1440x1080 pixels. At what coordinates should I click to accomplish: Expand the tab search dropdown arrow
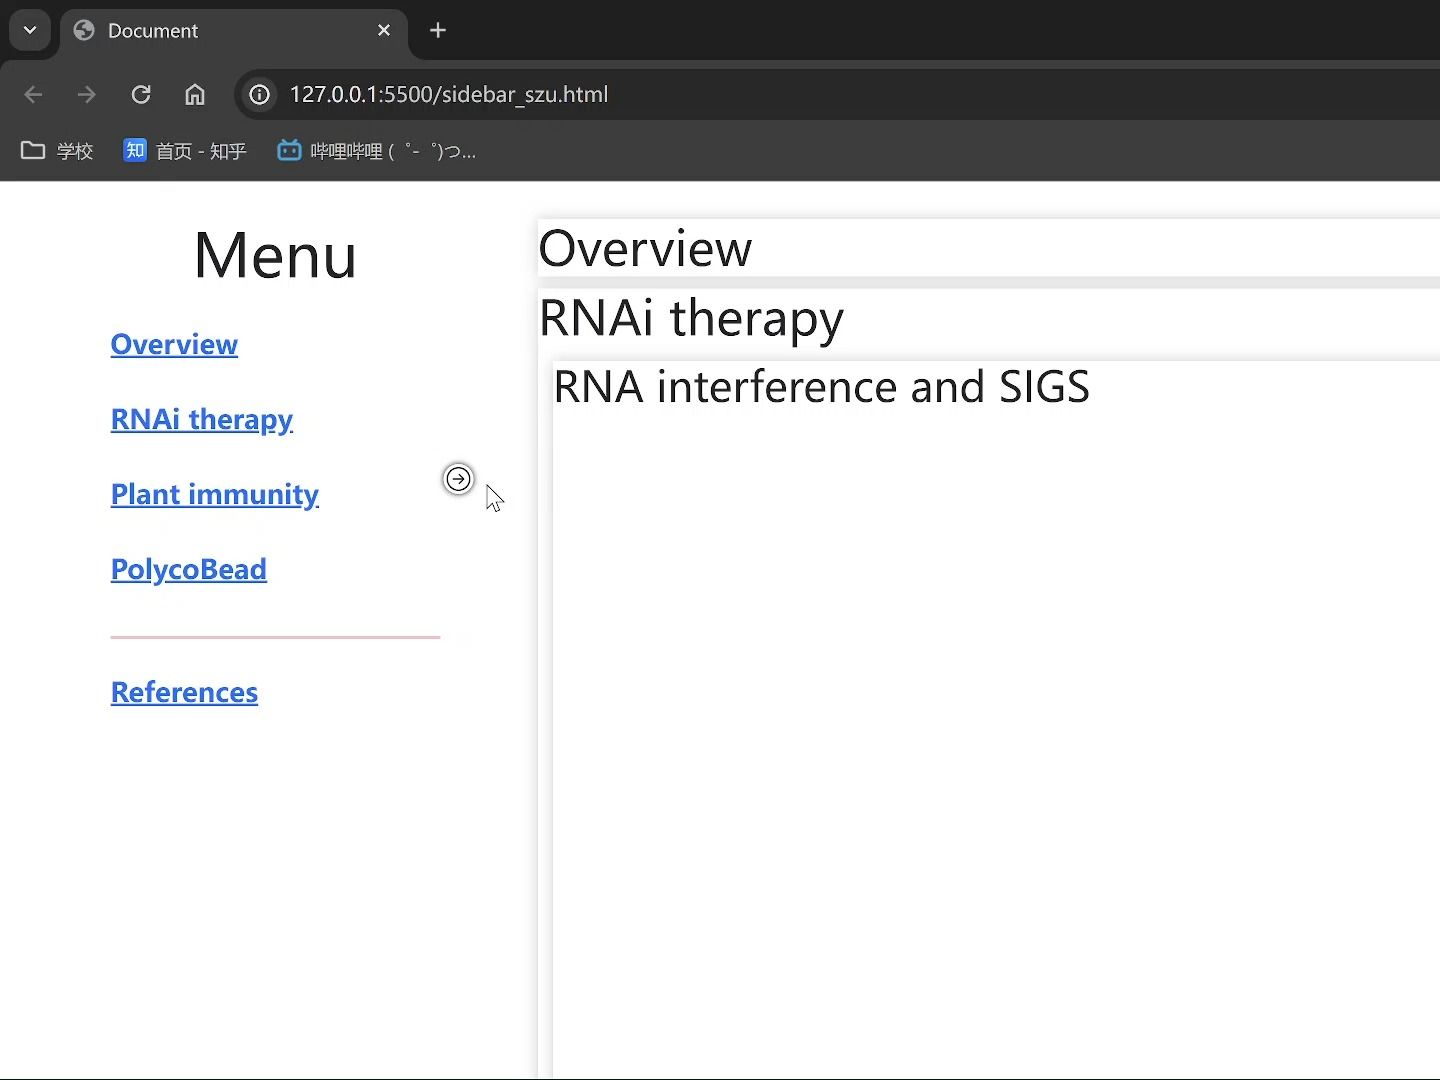pos(30,30)
